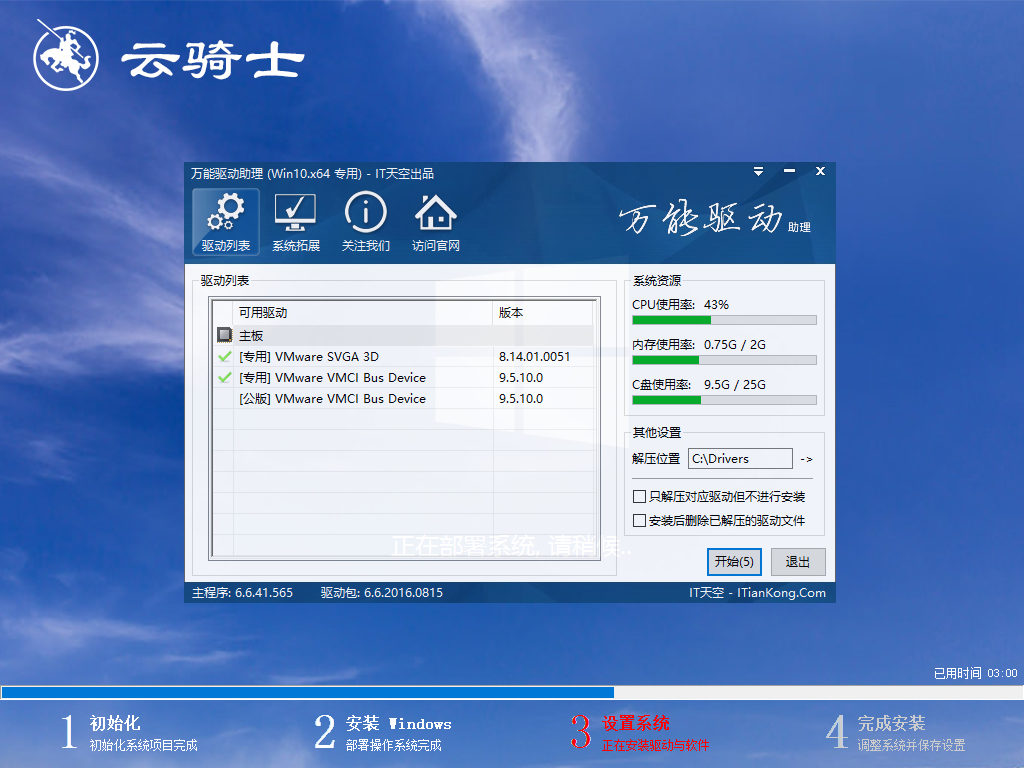1024x768 pixels.
Task: Click the 主板 device icon in the driver list
Action: [x=225, y=335]
